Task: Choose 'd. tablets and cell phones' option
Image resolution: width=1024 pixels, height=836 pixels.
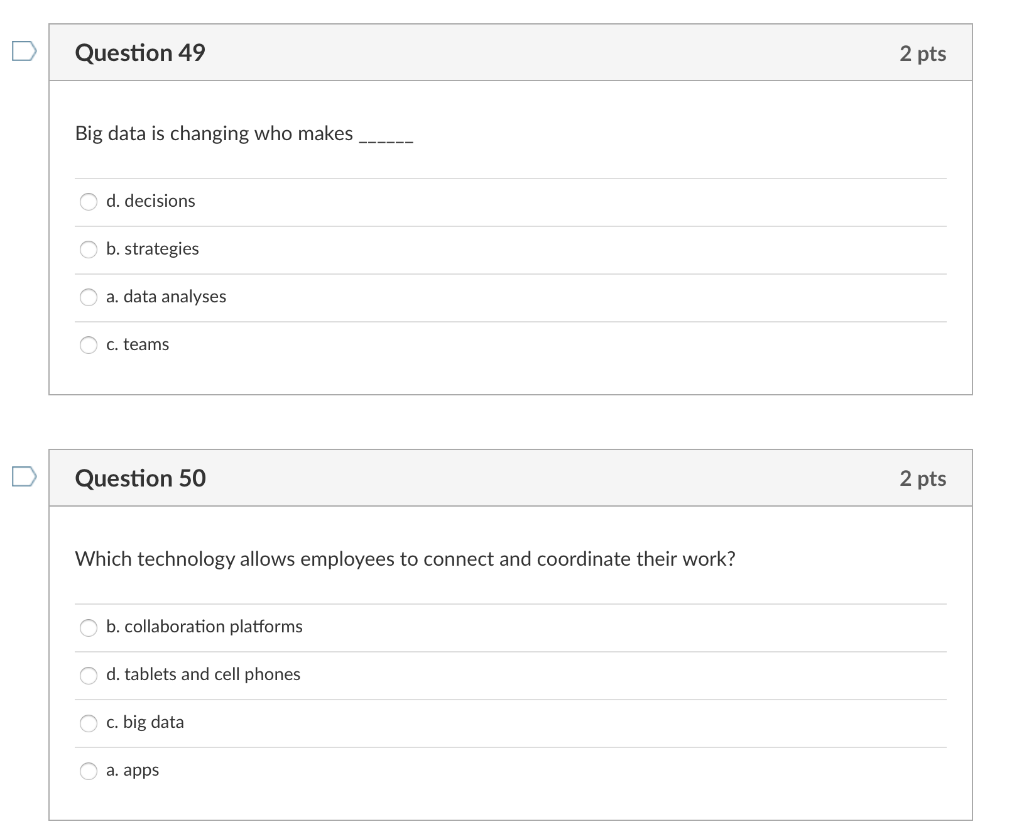Action: point(88,675)
